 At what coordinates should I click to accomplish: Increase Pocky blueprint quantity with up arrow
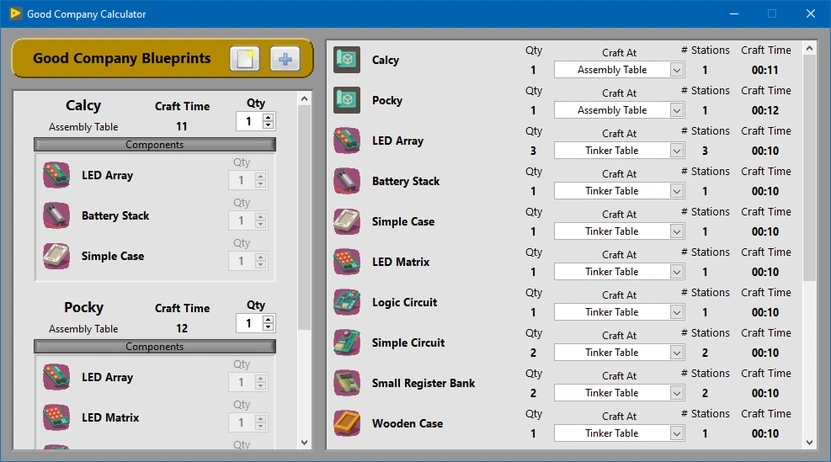(x=268, y=319)
